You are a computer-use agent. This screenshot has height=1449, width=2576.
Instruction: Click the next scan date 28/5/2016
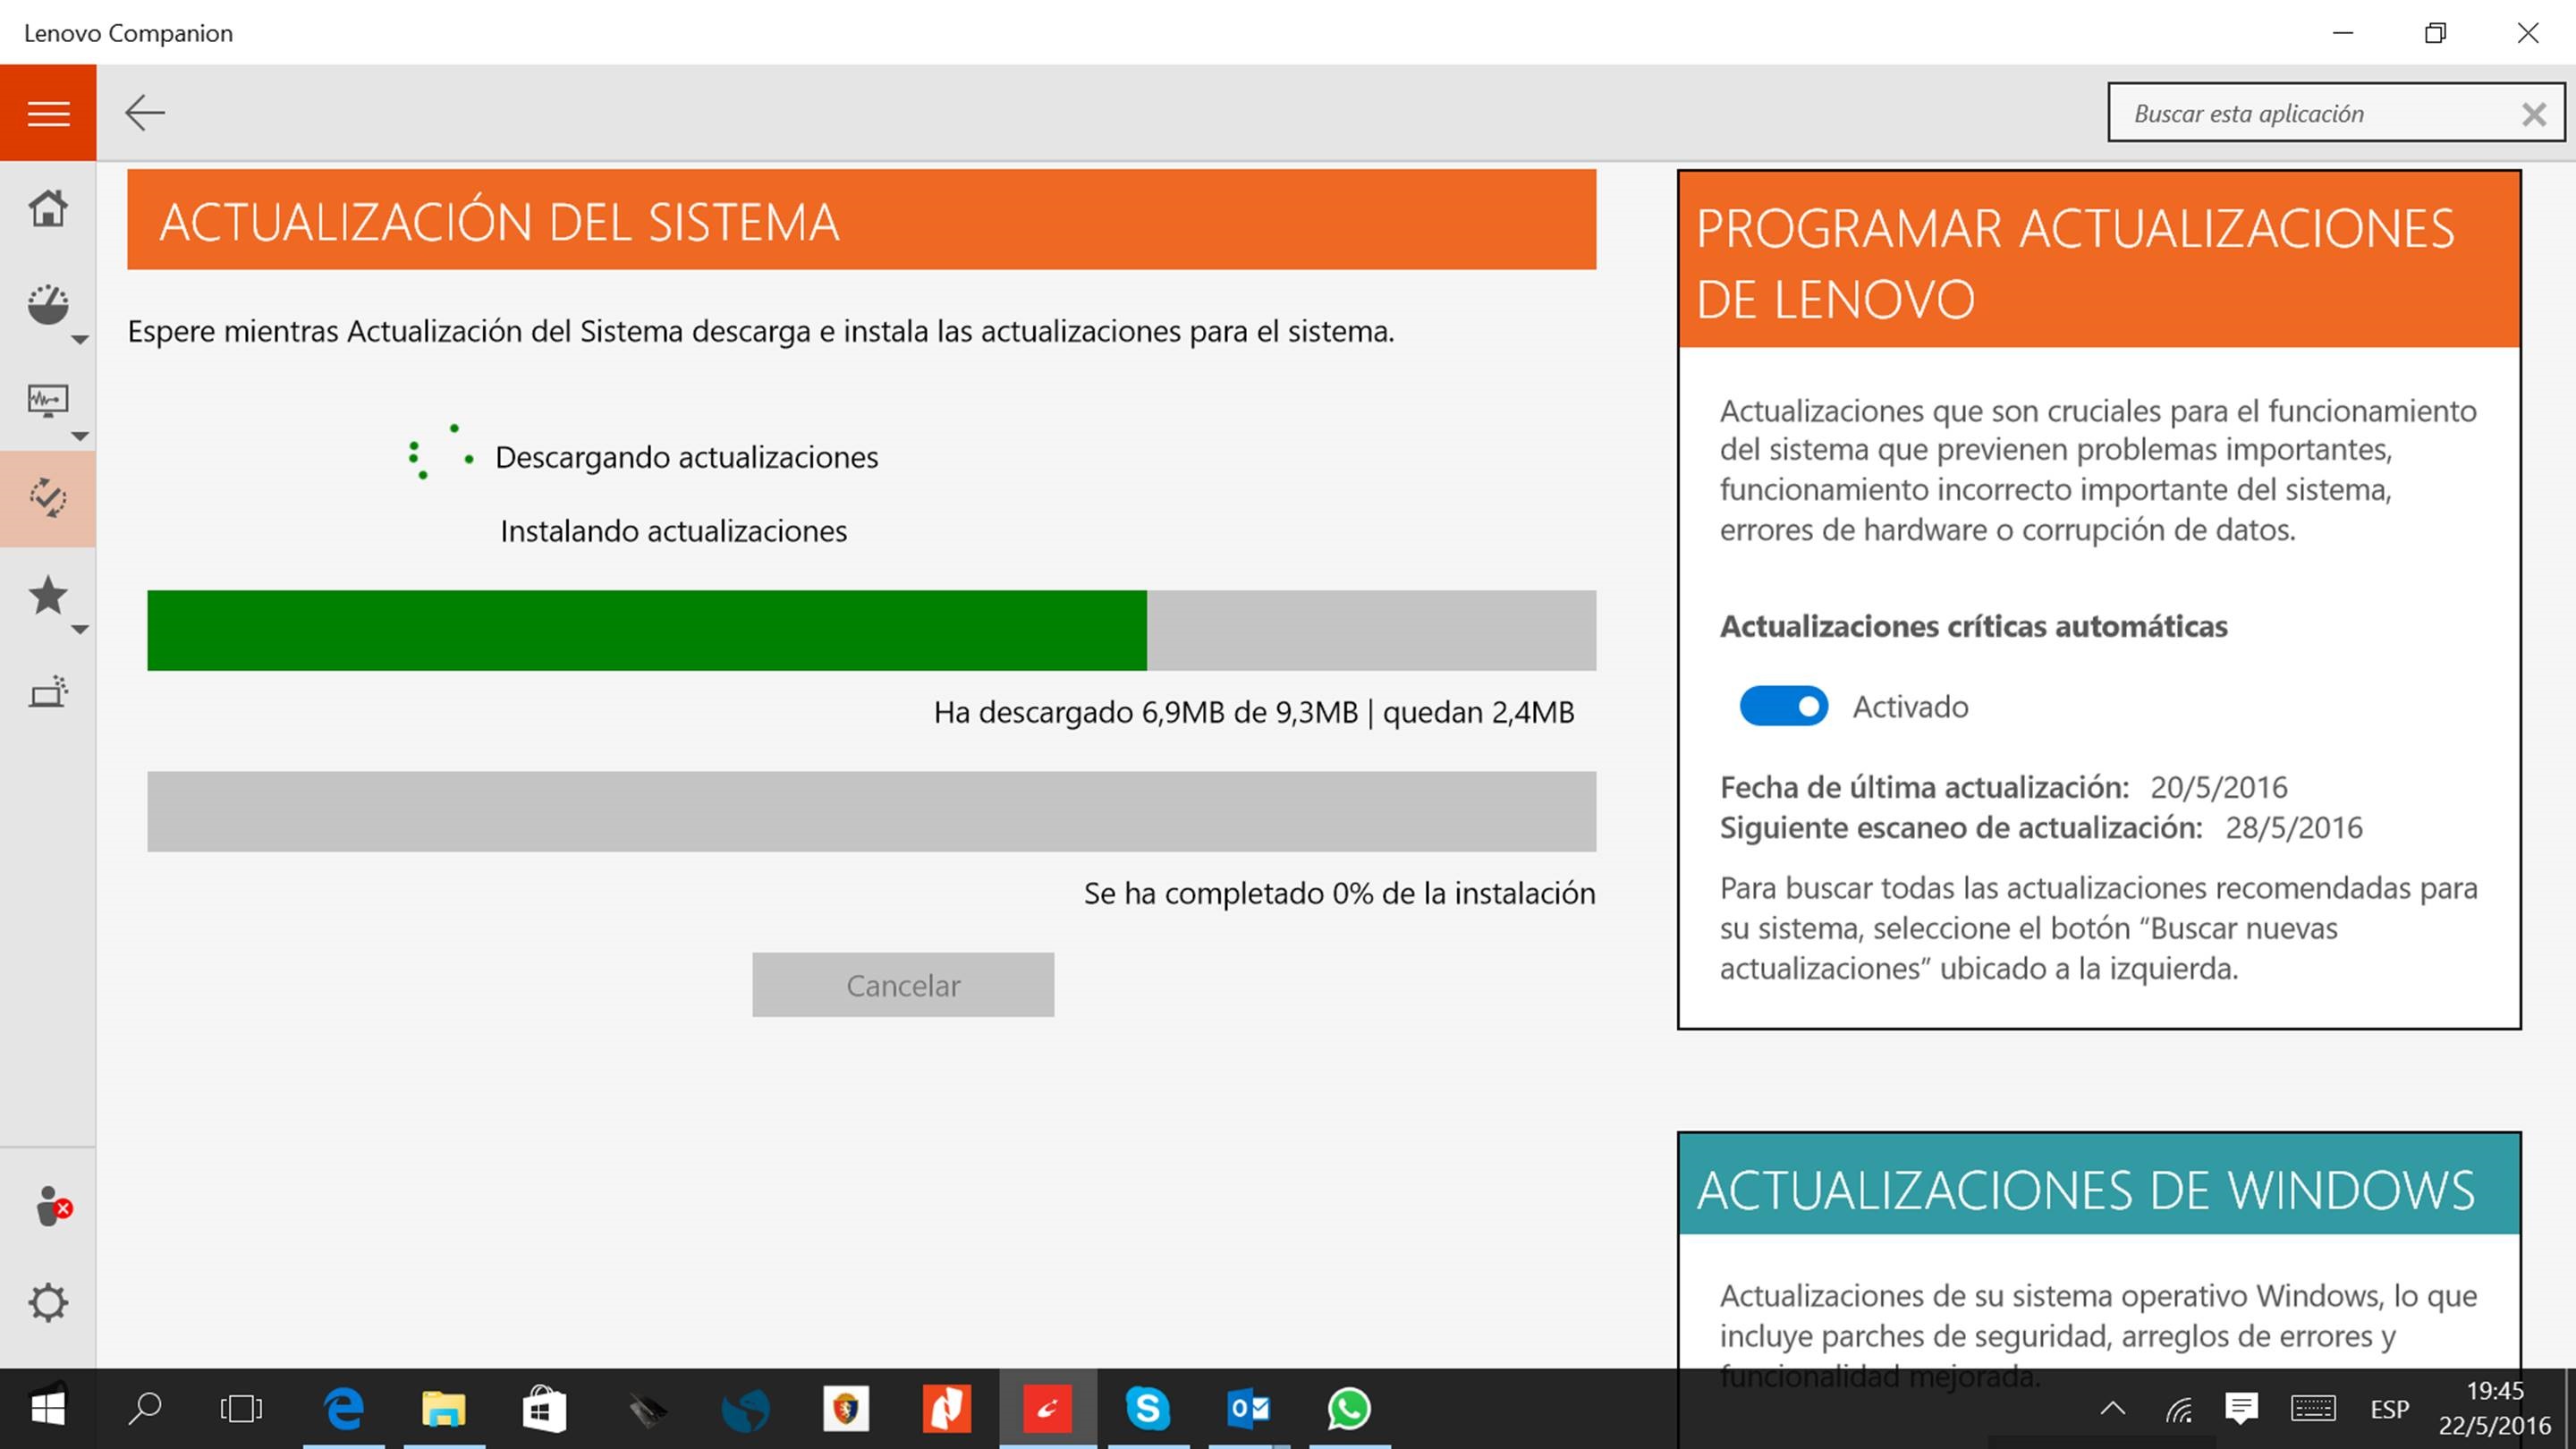pyautogui.click(x=2294, y=828)
